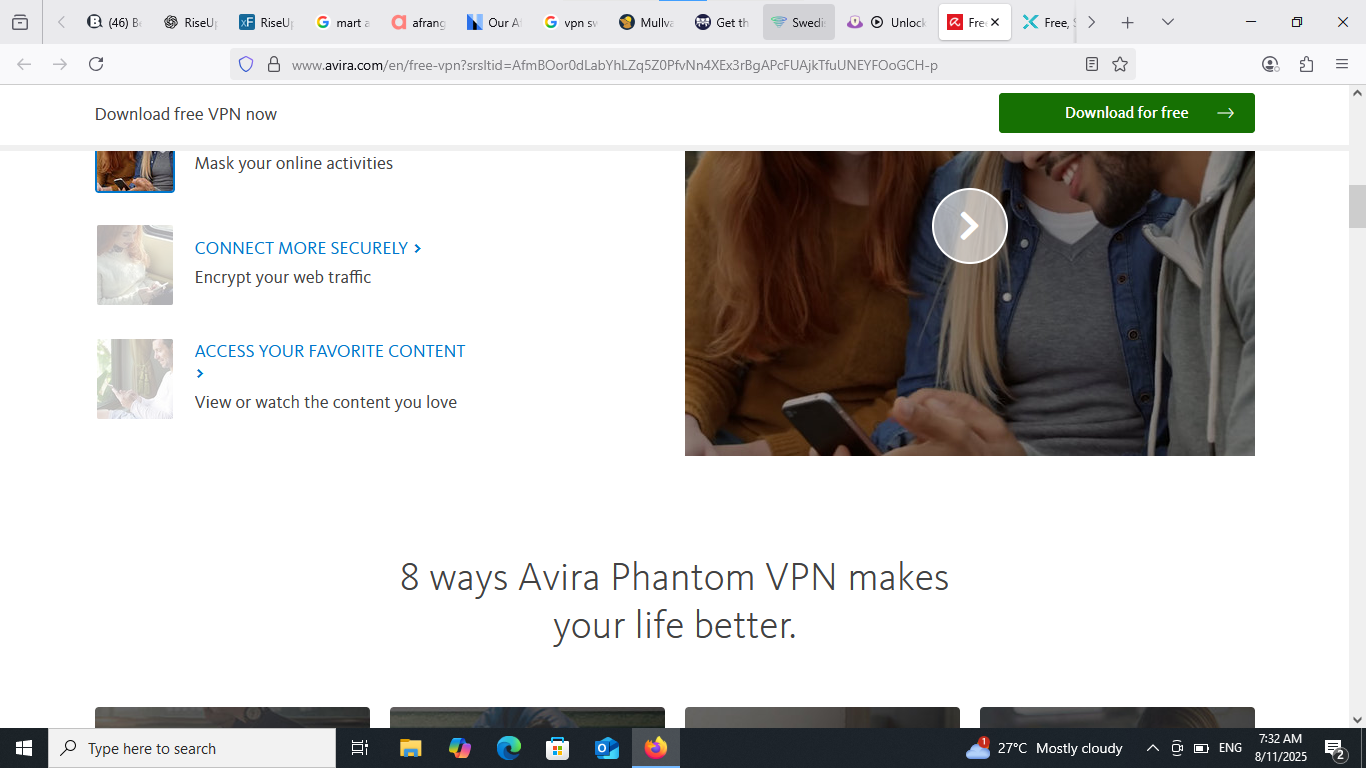Expand the list all tabs dropdown

1167,22
